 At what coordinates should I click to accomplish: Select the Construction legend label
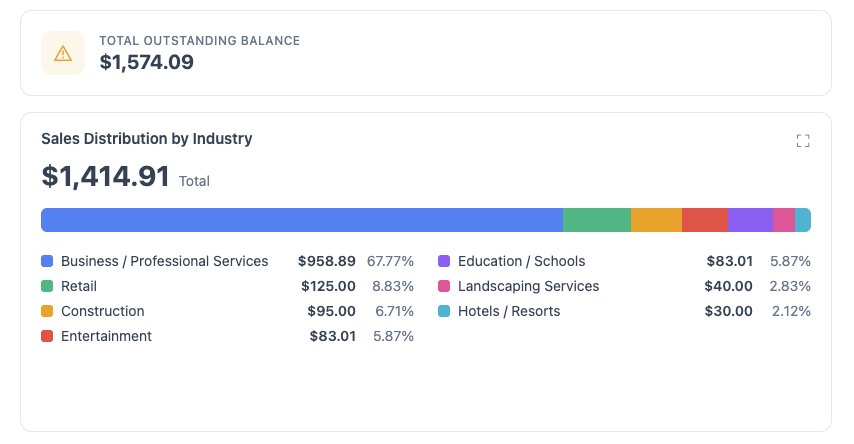(103, 311)
